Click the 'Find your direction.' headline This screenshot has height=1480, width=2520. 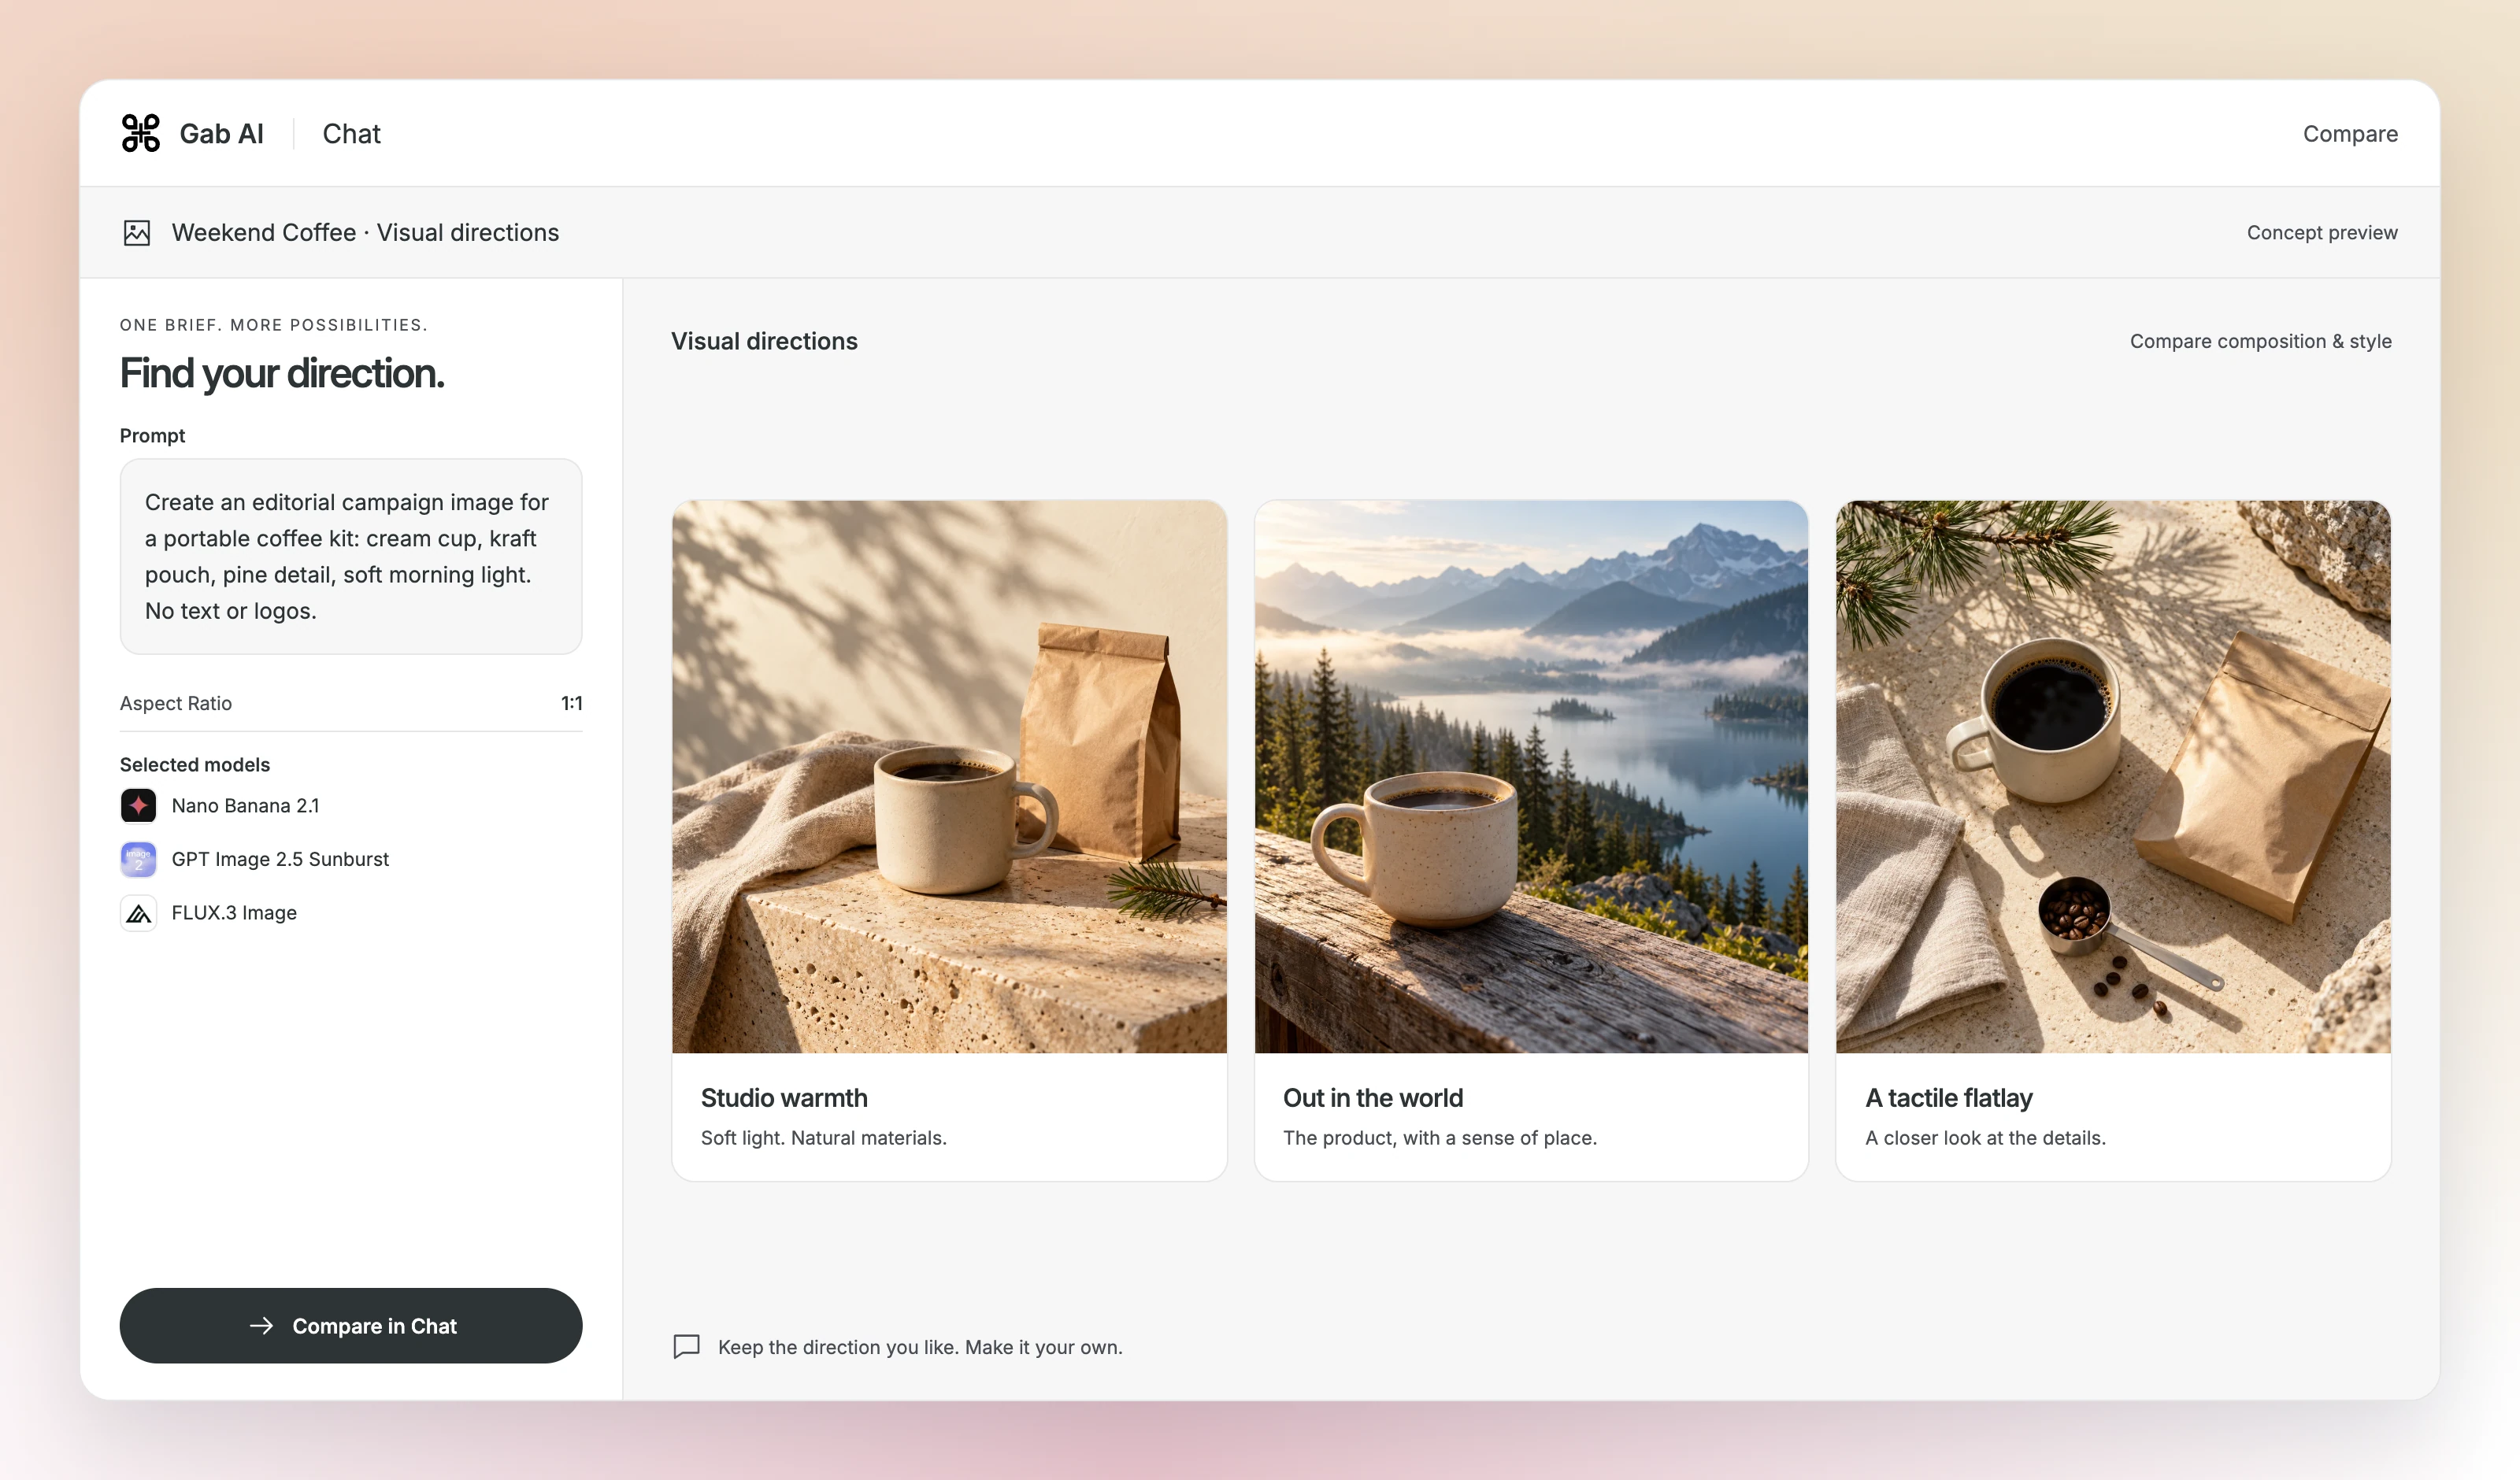click(x=282, y=373)
